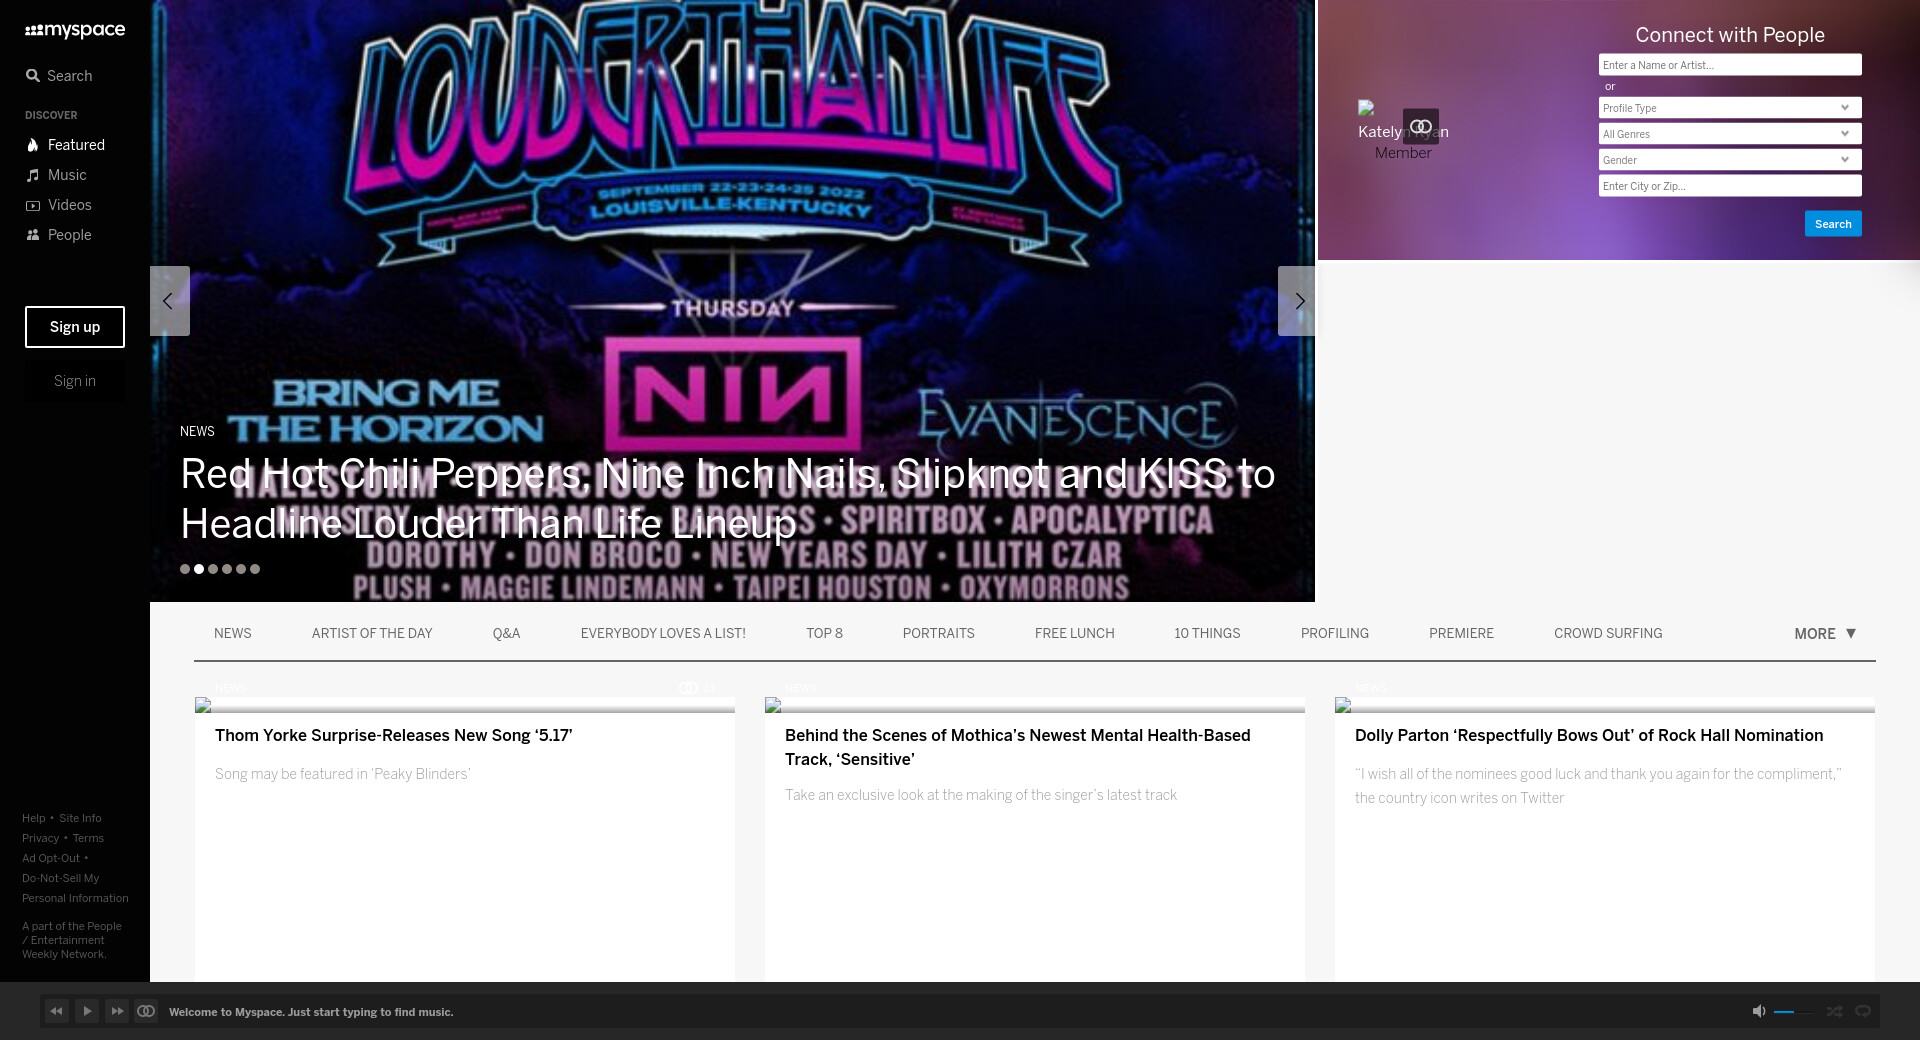Click the Myspace logo
Image resolution: width=1920 pixels, height=1040 pixels.
point(75,30)
